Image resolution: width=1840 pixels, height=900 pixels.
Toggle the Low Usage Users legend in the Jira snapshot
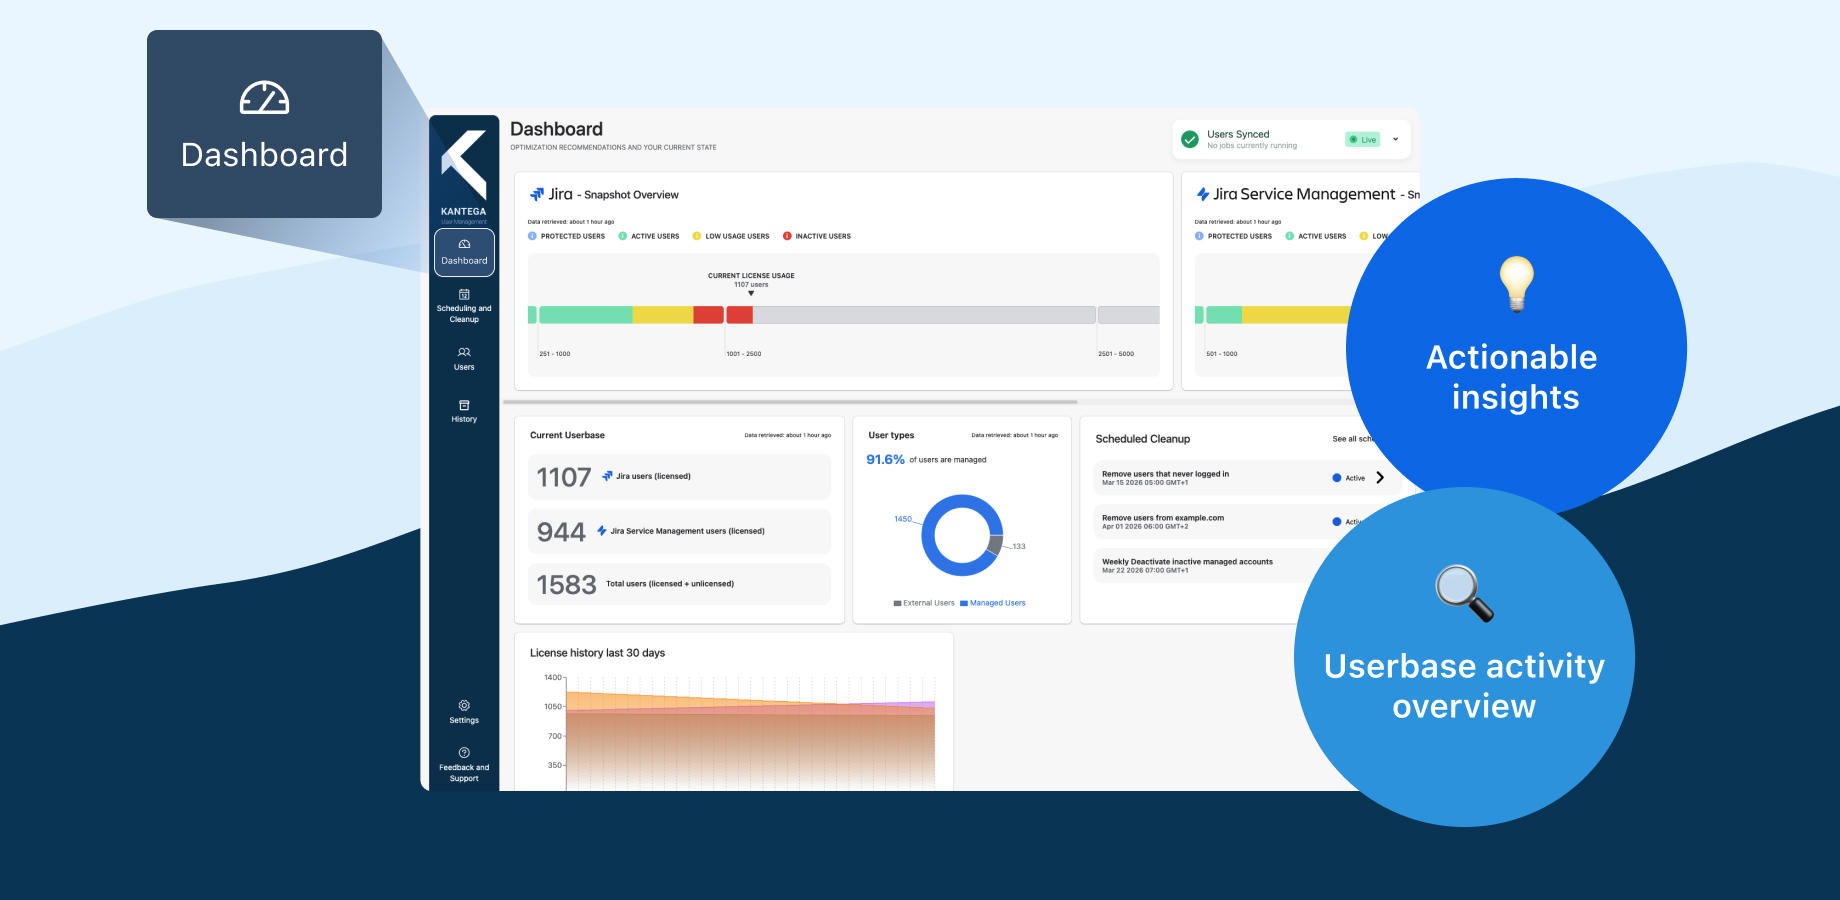[x=731, y=236]
